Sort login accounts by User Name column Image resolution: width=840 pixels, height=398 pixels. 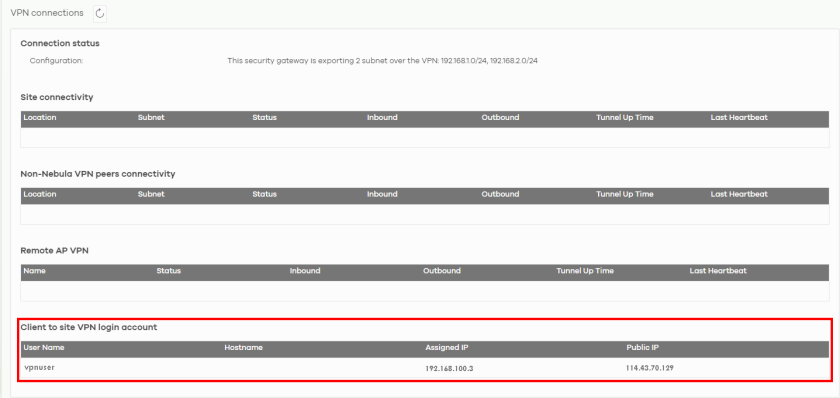pos(44,347)
